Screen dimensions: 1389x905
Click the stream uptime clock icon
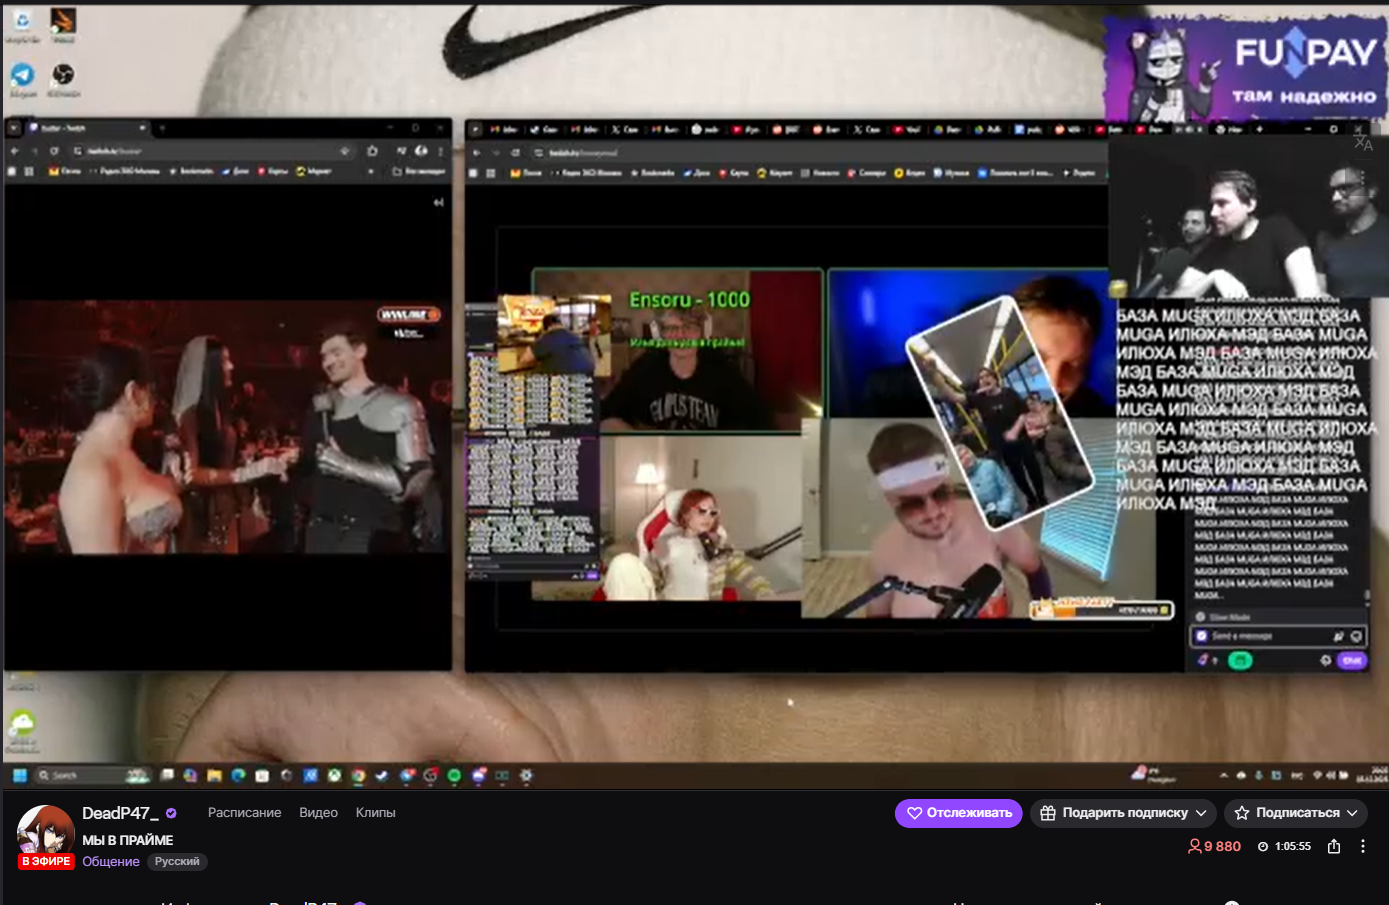[1263, 846]
